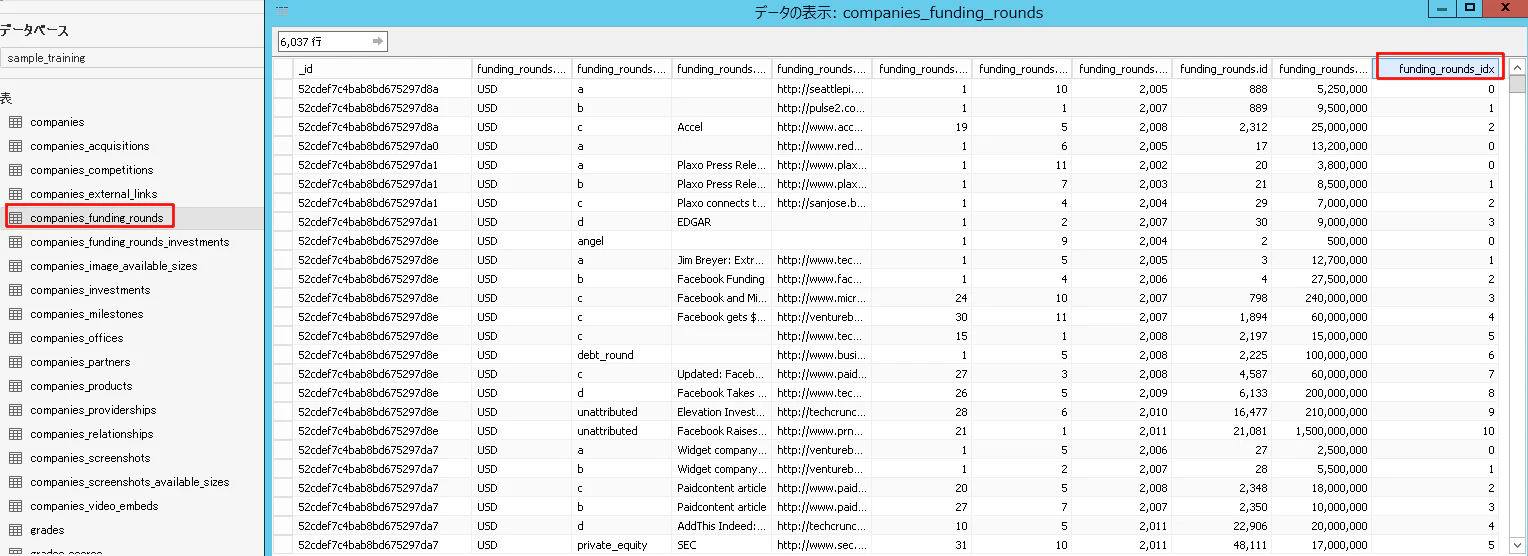
Task: Click the table icon beside companies_products
Action: point(15,386)
